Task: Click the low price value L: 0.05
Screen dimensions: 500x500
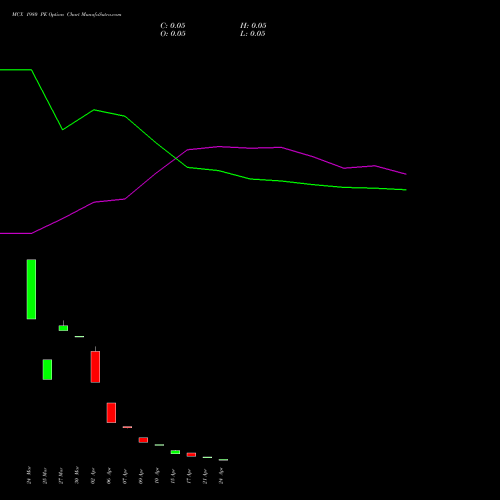Action: pyautogui.click(x=253, y=34)
